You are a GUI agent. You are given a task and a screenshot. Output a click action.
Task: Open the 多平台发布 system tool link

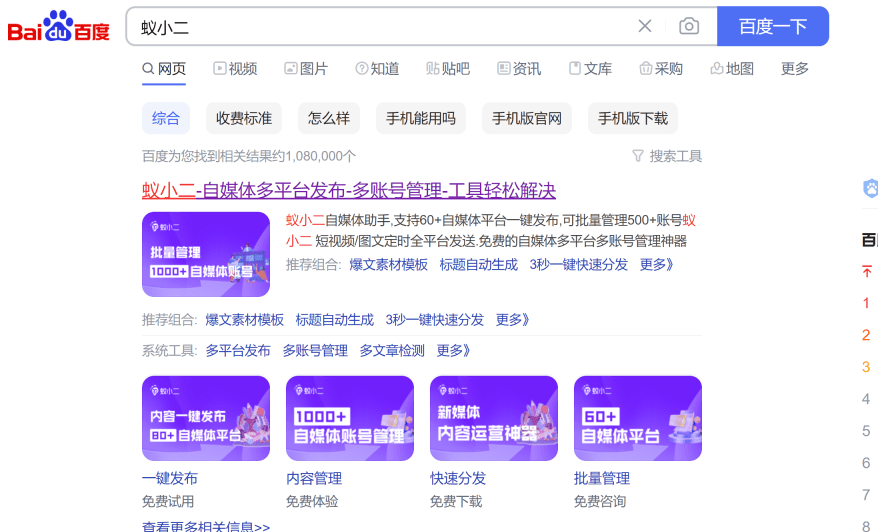pyautogui.click(x=238, y=351)
